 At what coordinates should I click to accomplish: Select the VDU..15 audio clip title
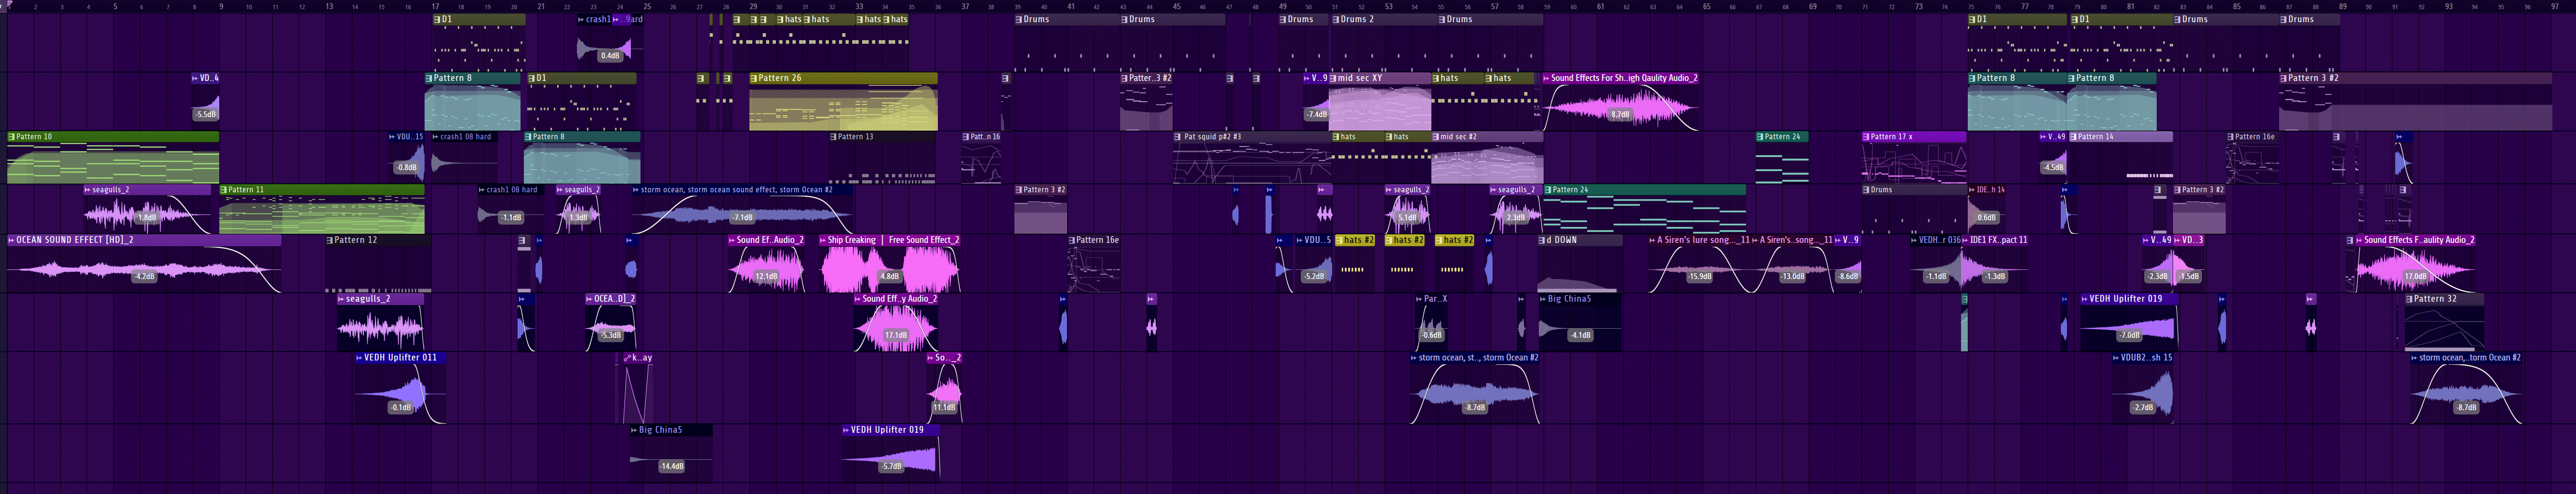tap(410, 137)
